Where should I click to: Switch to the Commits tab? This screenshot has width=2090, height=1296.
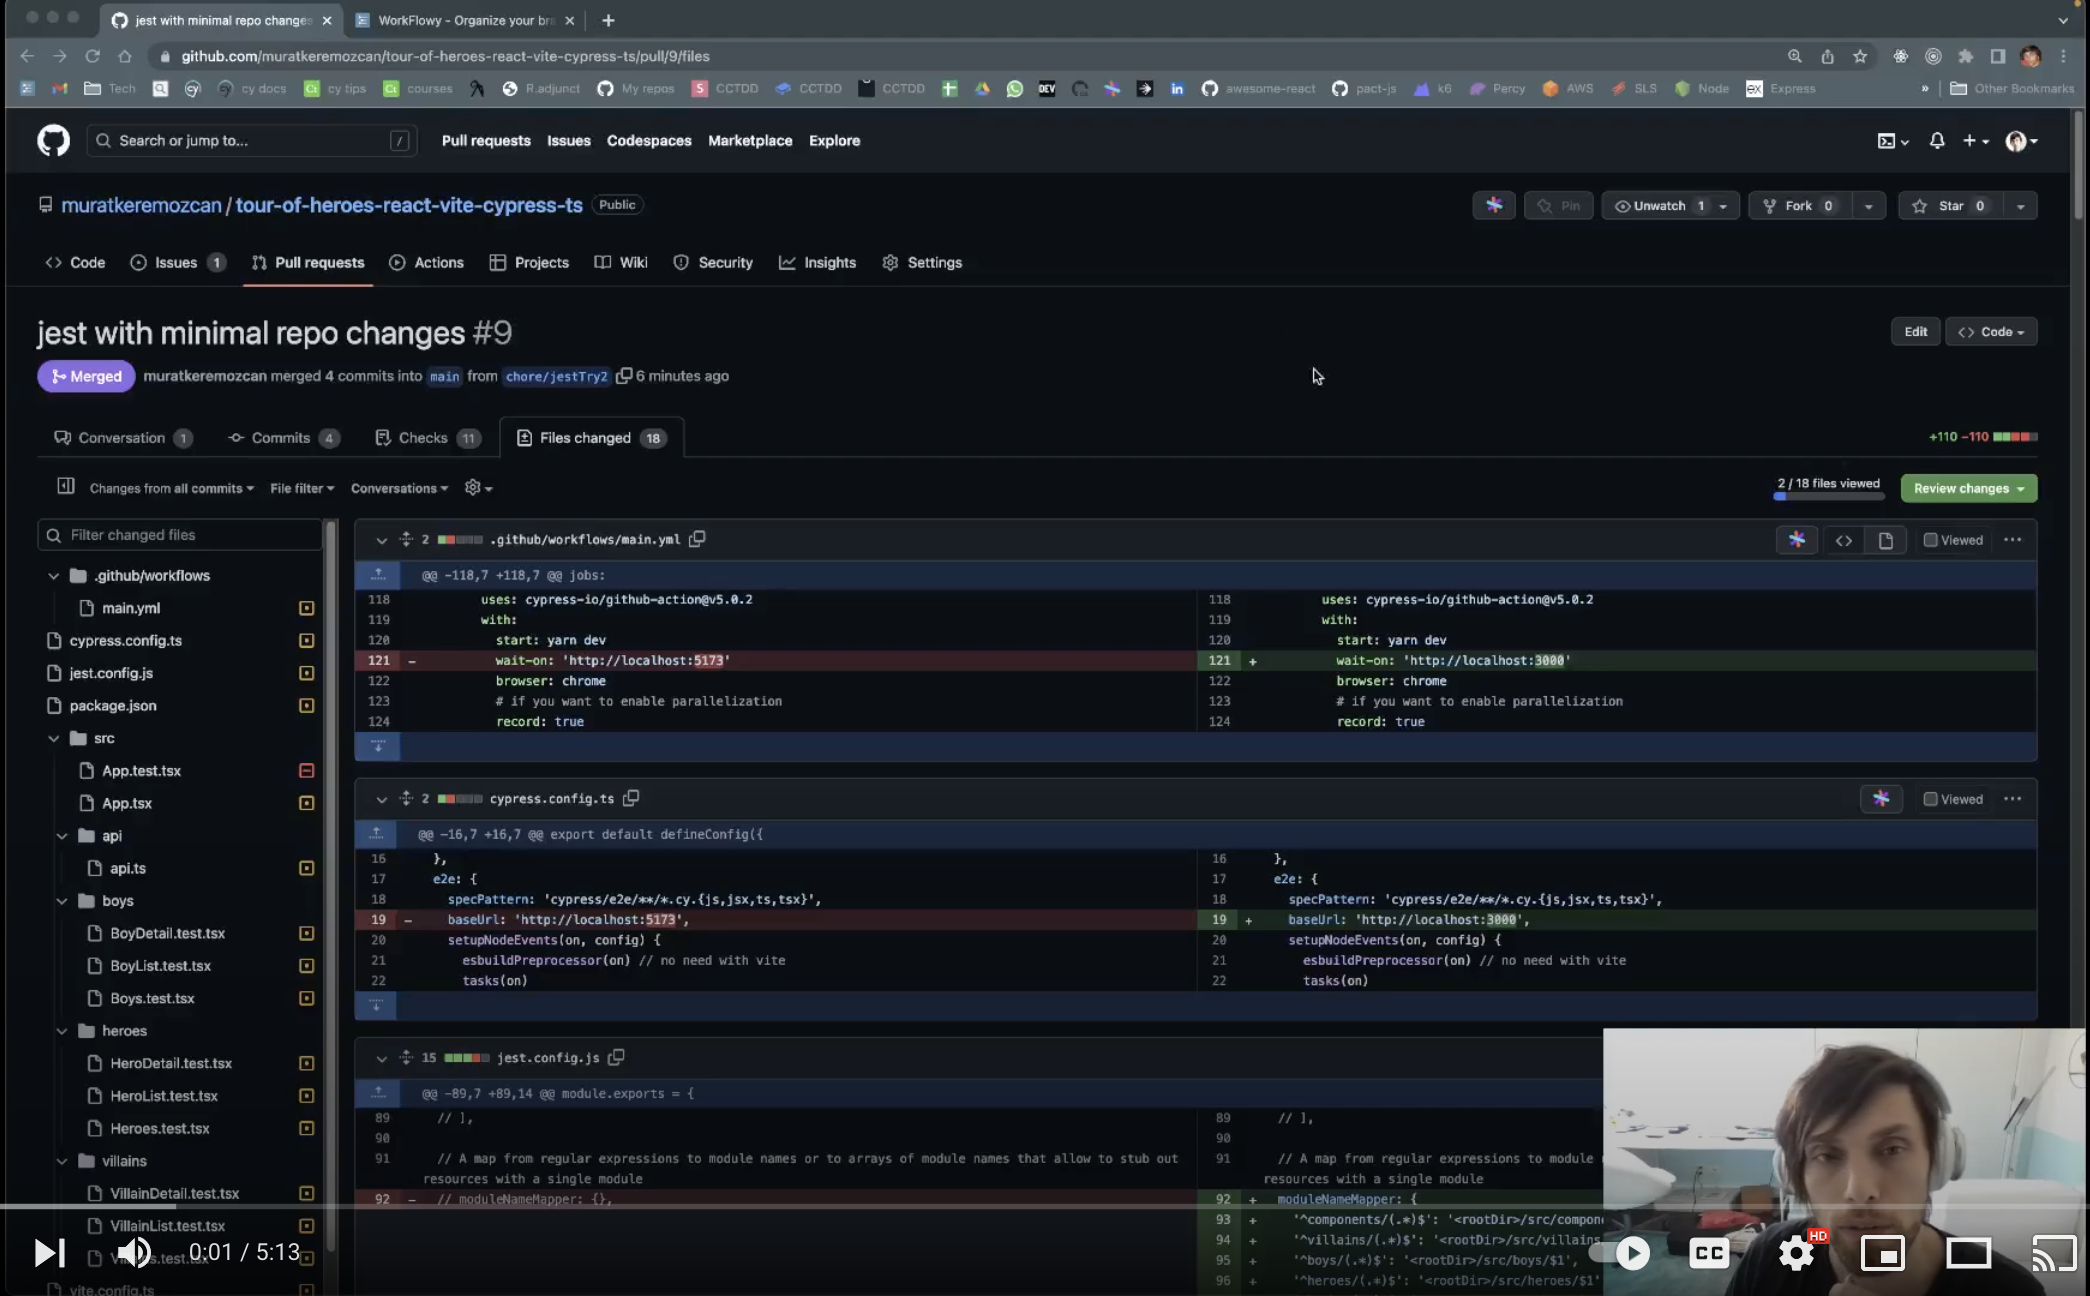pos(281,438)
